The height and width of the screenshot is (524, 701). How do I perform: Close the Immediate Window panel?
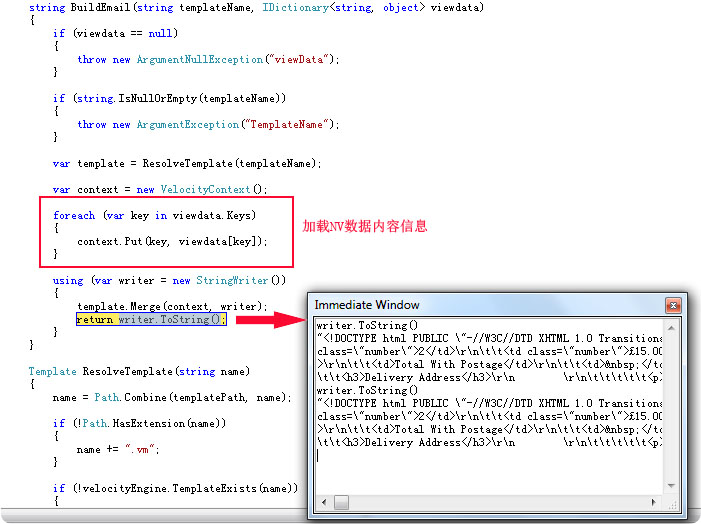coord(673,305)
